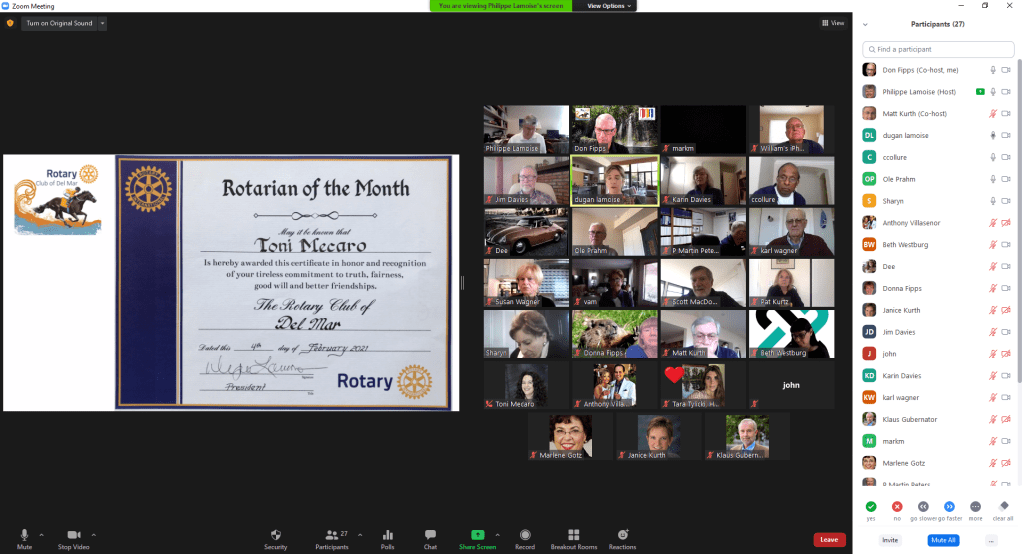Click the red Leave button
Viewport: 1023px width, 554px height.
tap(828, 540)
